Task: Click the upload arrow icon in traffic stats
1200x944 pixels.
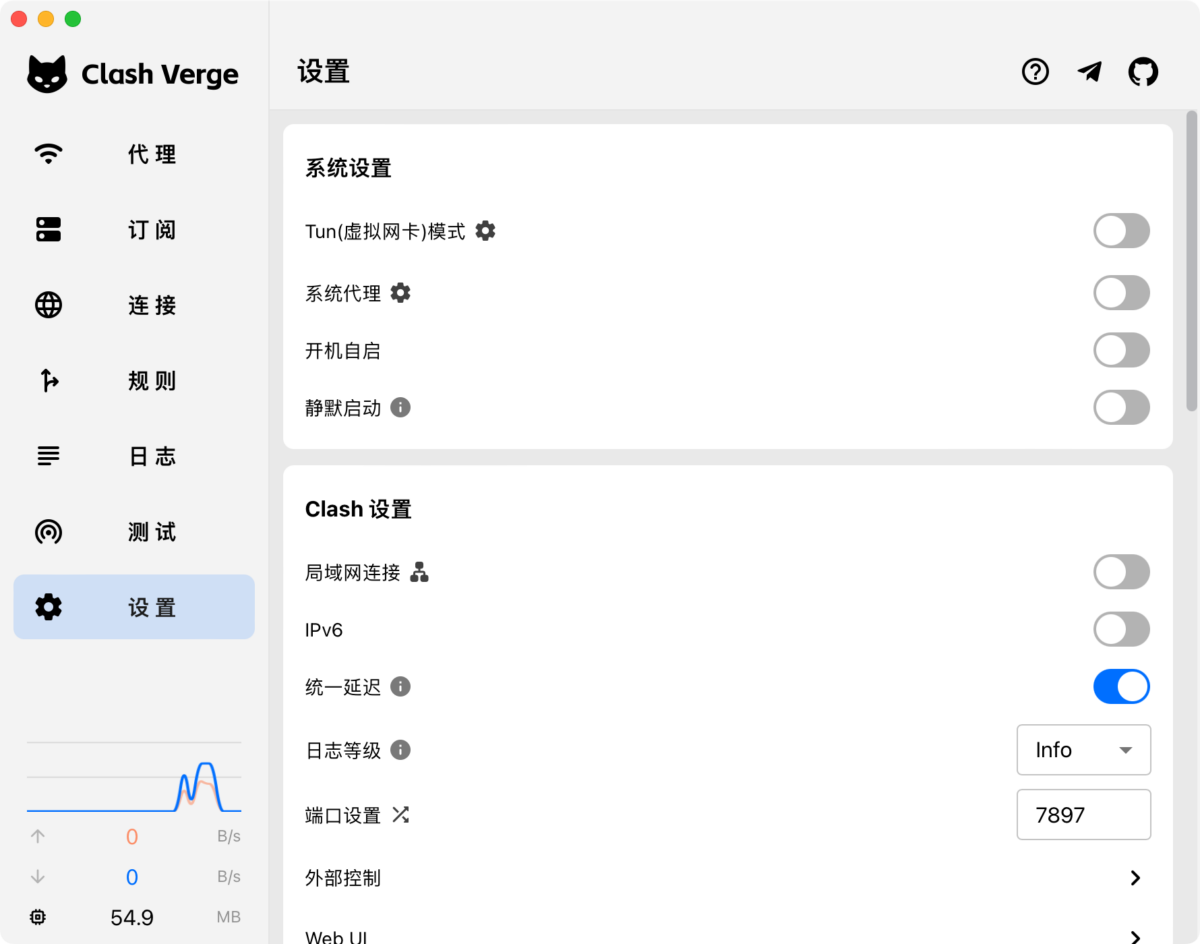Action: 38,836
